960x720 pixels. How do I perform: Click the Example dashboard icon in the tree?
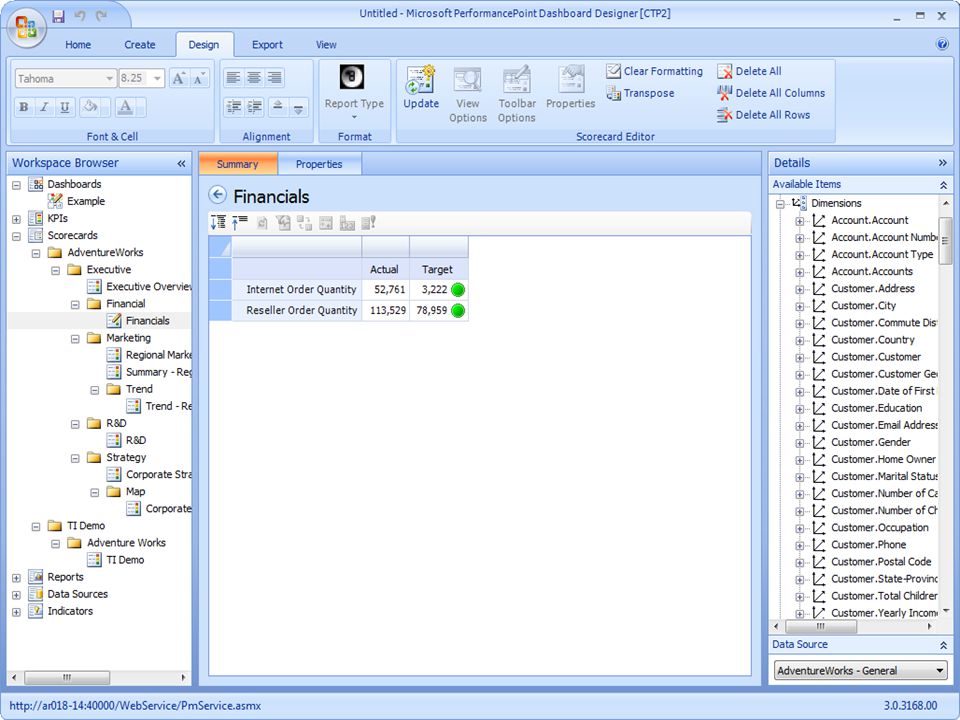pos(55,201)
